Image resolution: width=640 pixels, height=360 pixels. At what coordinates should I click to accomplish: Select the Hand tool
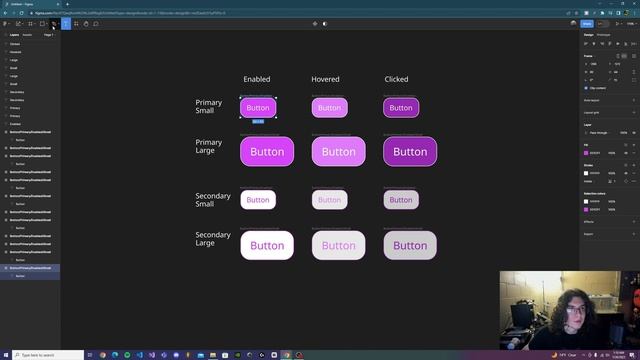point(86,24)
